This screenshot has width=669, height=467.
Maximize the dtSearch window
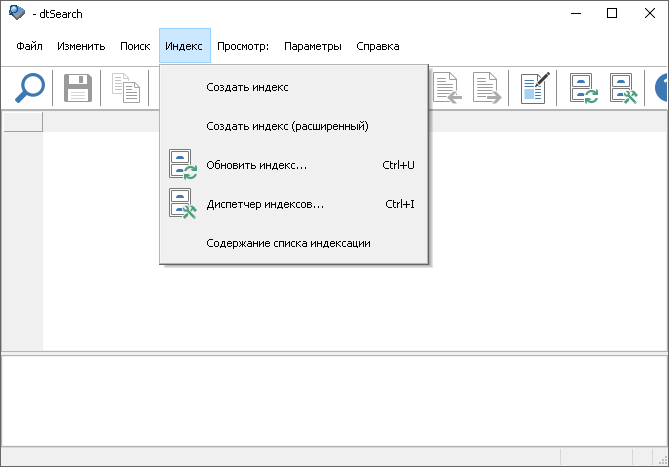pos(612,13)
